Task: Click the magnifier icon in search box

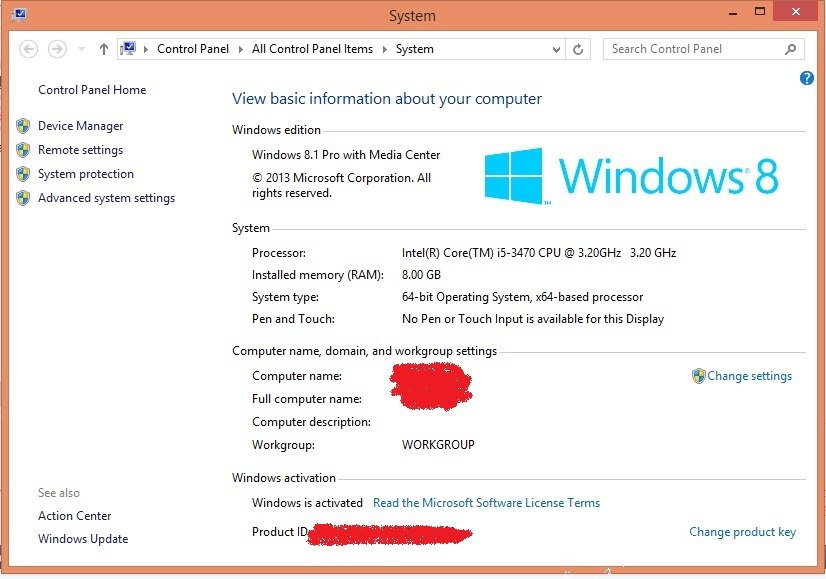Action: click(790, 49)
